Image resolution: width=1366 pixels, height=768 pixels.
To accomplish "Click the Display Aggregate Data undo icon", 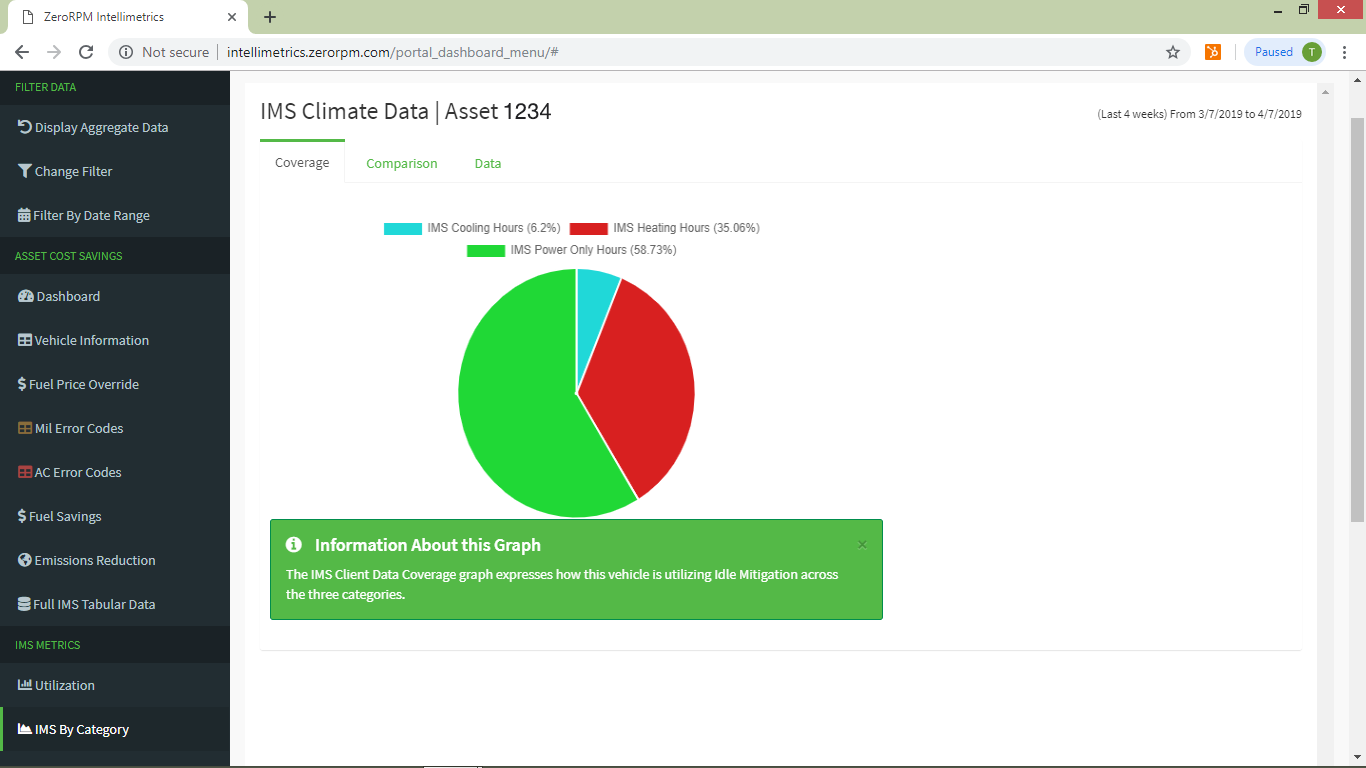I will 25,127.
